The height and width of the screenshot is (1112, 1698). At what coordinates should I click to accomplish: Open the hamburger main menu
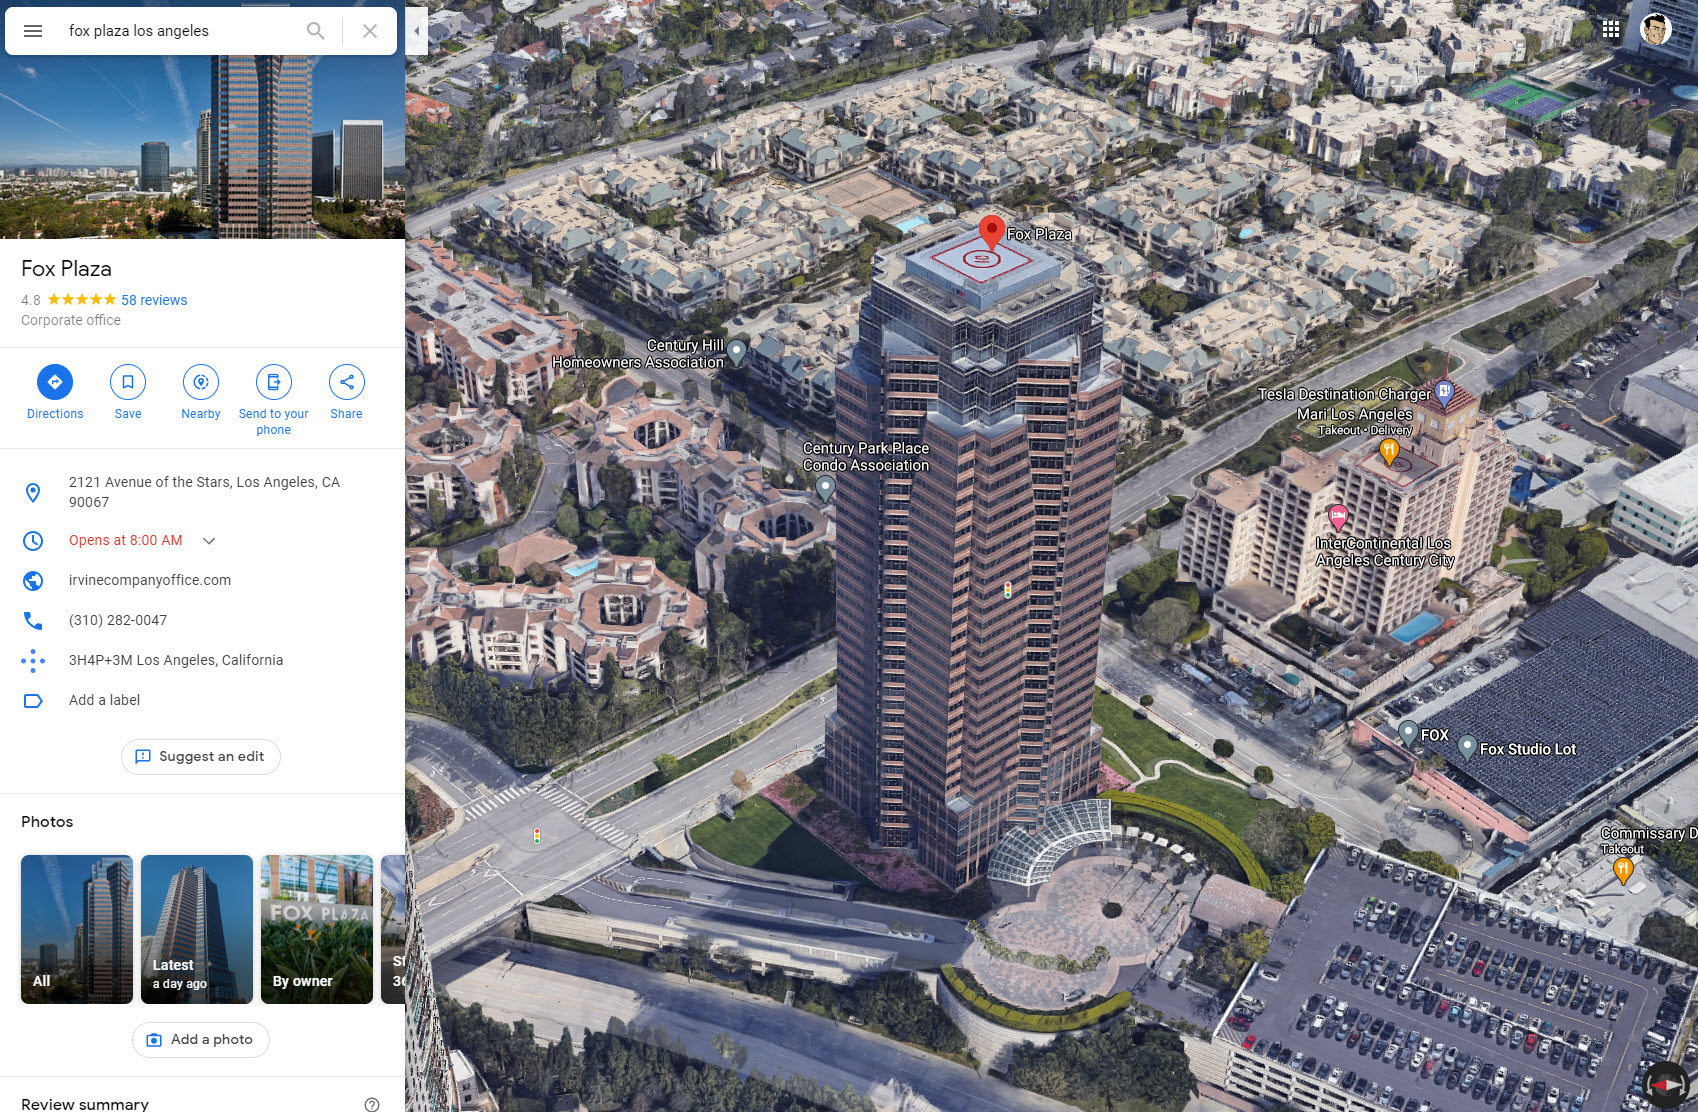[x=33, y=31]
